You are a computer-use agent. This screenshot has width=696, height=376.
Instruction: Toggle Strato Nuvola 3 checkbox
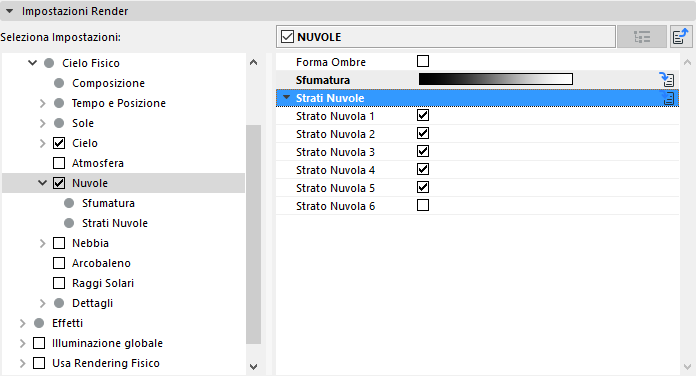(423, 151)
